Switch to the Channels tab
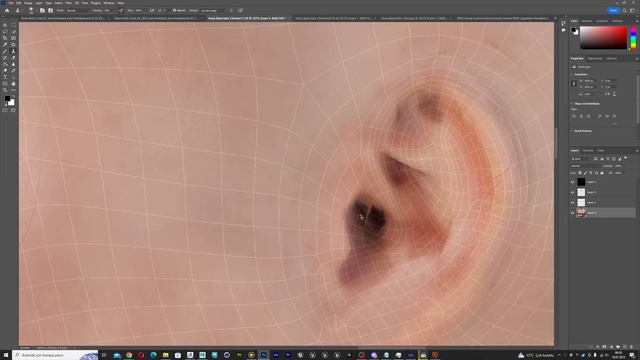The image size is (640, 360). tap(588, 151)
